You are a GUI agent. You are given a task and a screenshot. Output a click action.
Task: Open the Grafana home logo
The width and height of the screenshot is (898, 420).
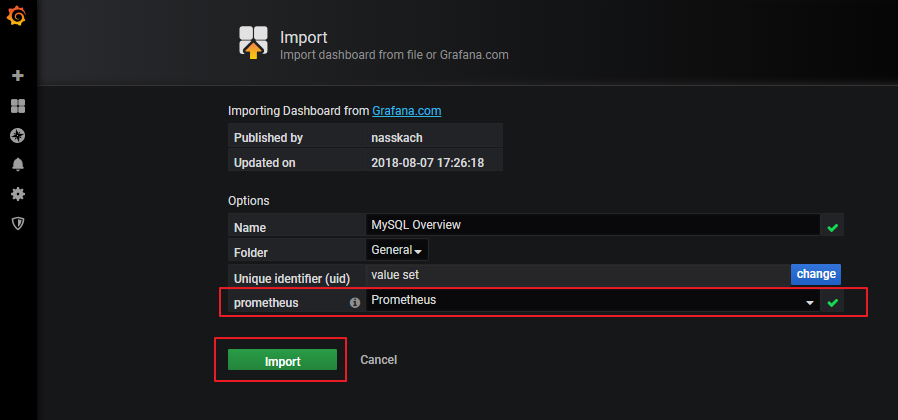tap(16, 16)
